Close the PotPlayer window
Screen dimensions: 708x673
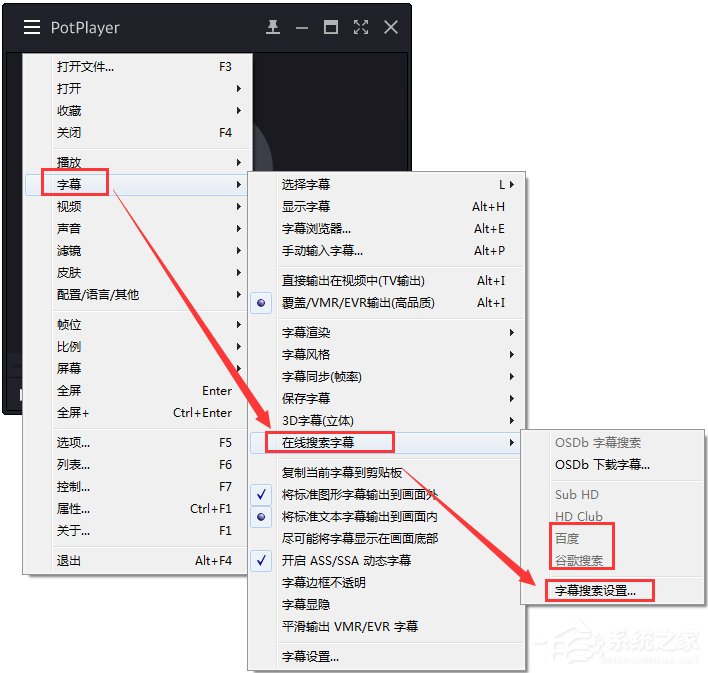pyautogui.click(x=391, y=28)
